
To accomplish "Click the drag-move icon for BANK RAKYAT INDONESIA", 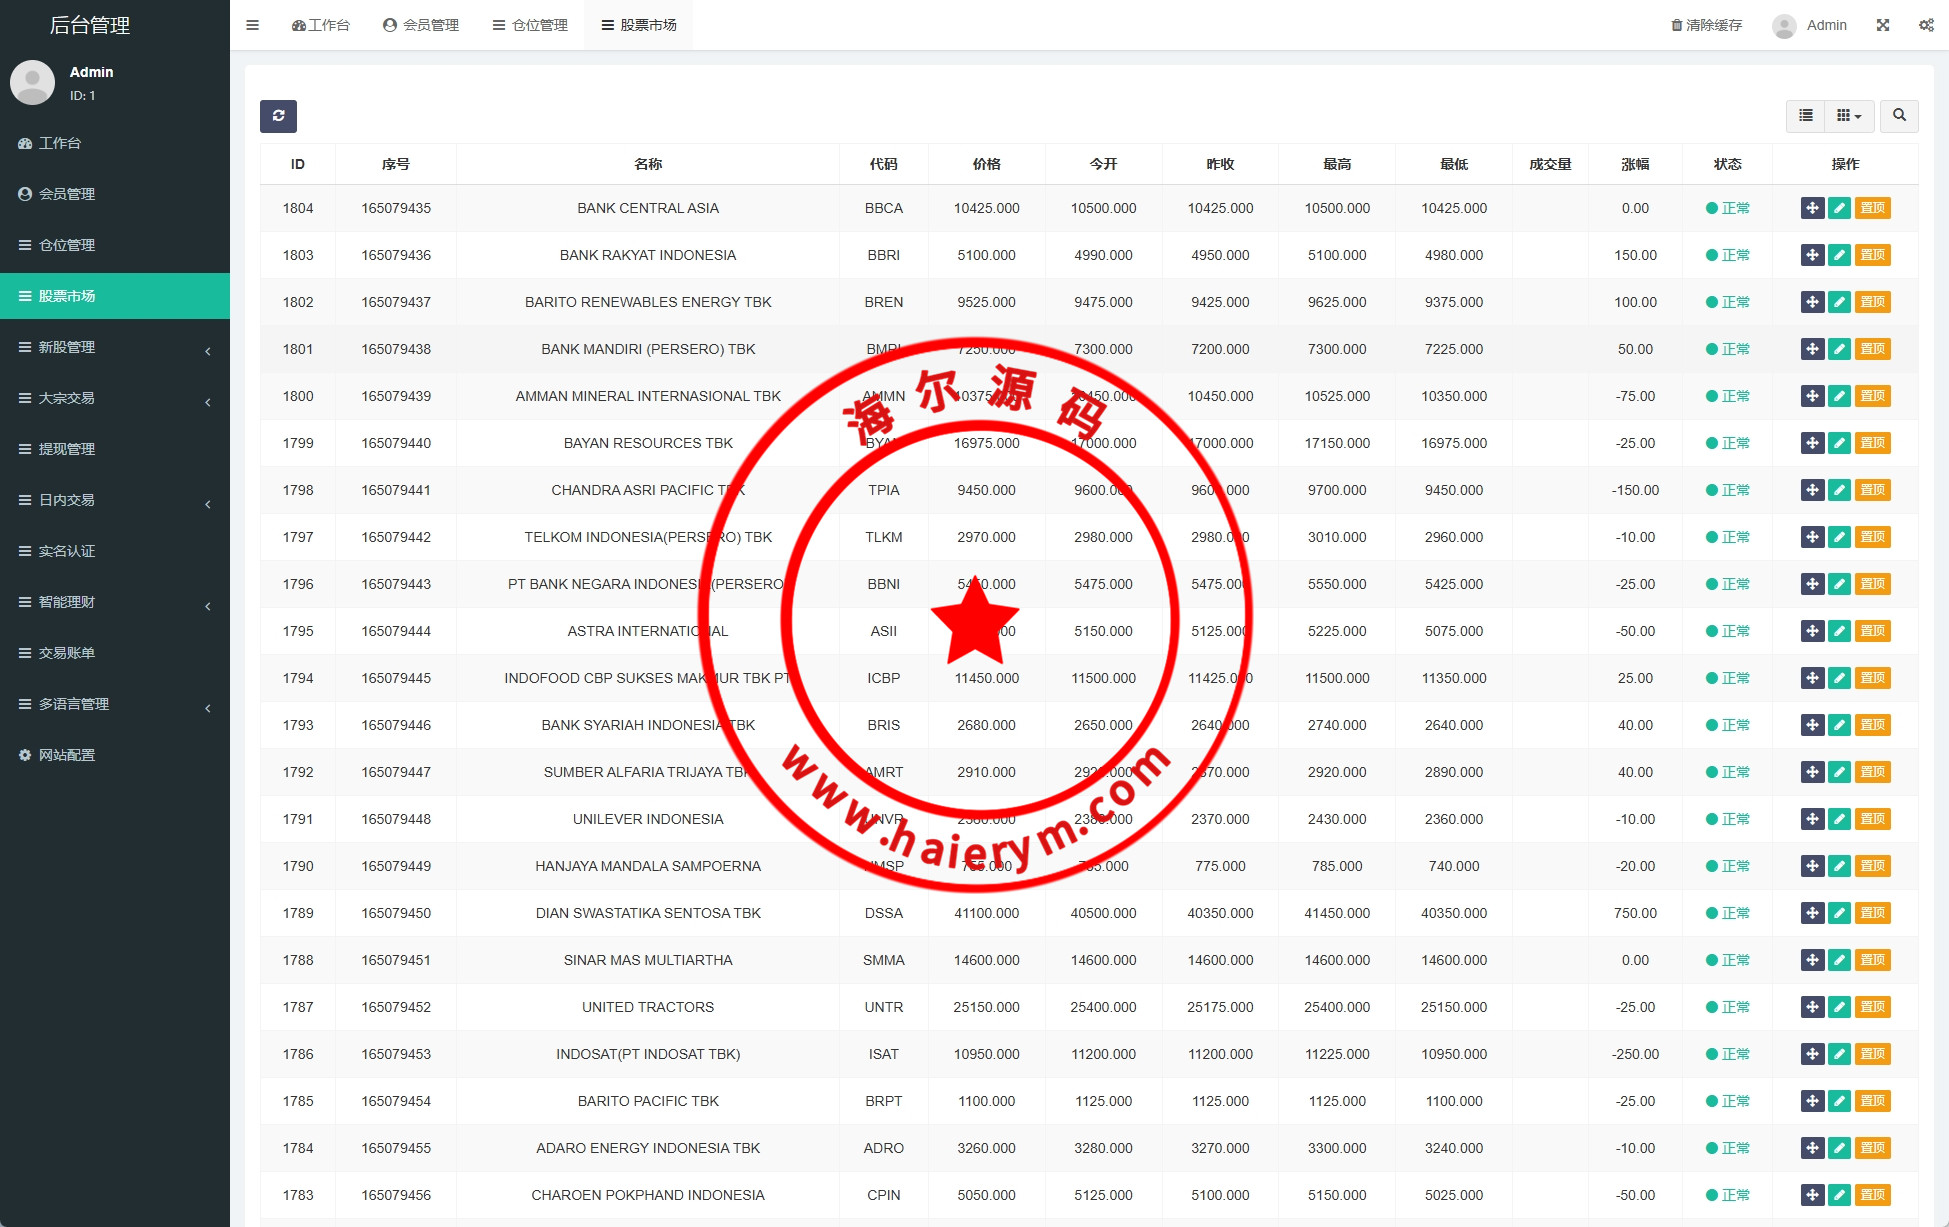I will tap(1812, 255).
